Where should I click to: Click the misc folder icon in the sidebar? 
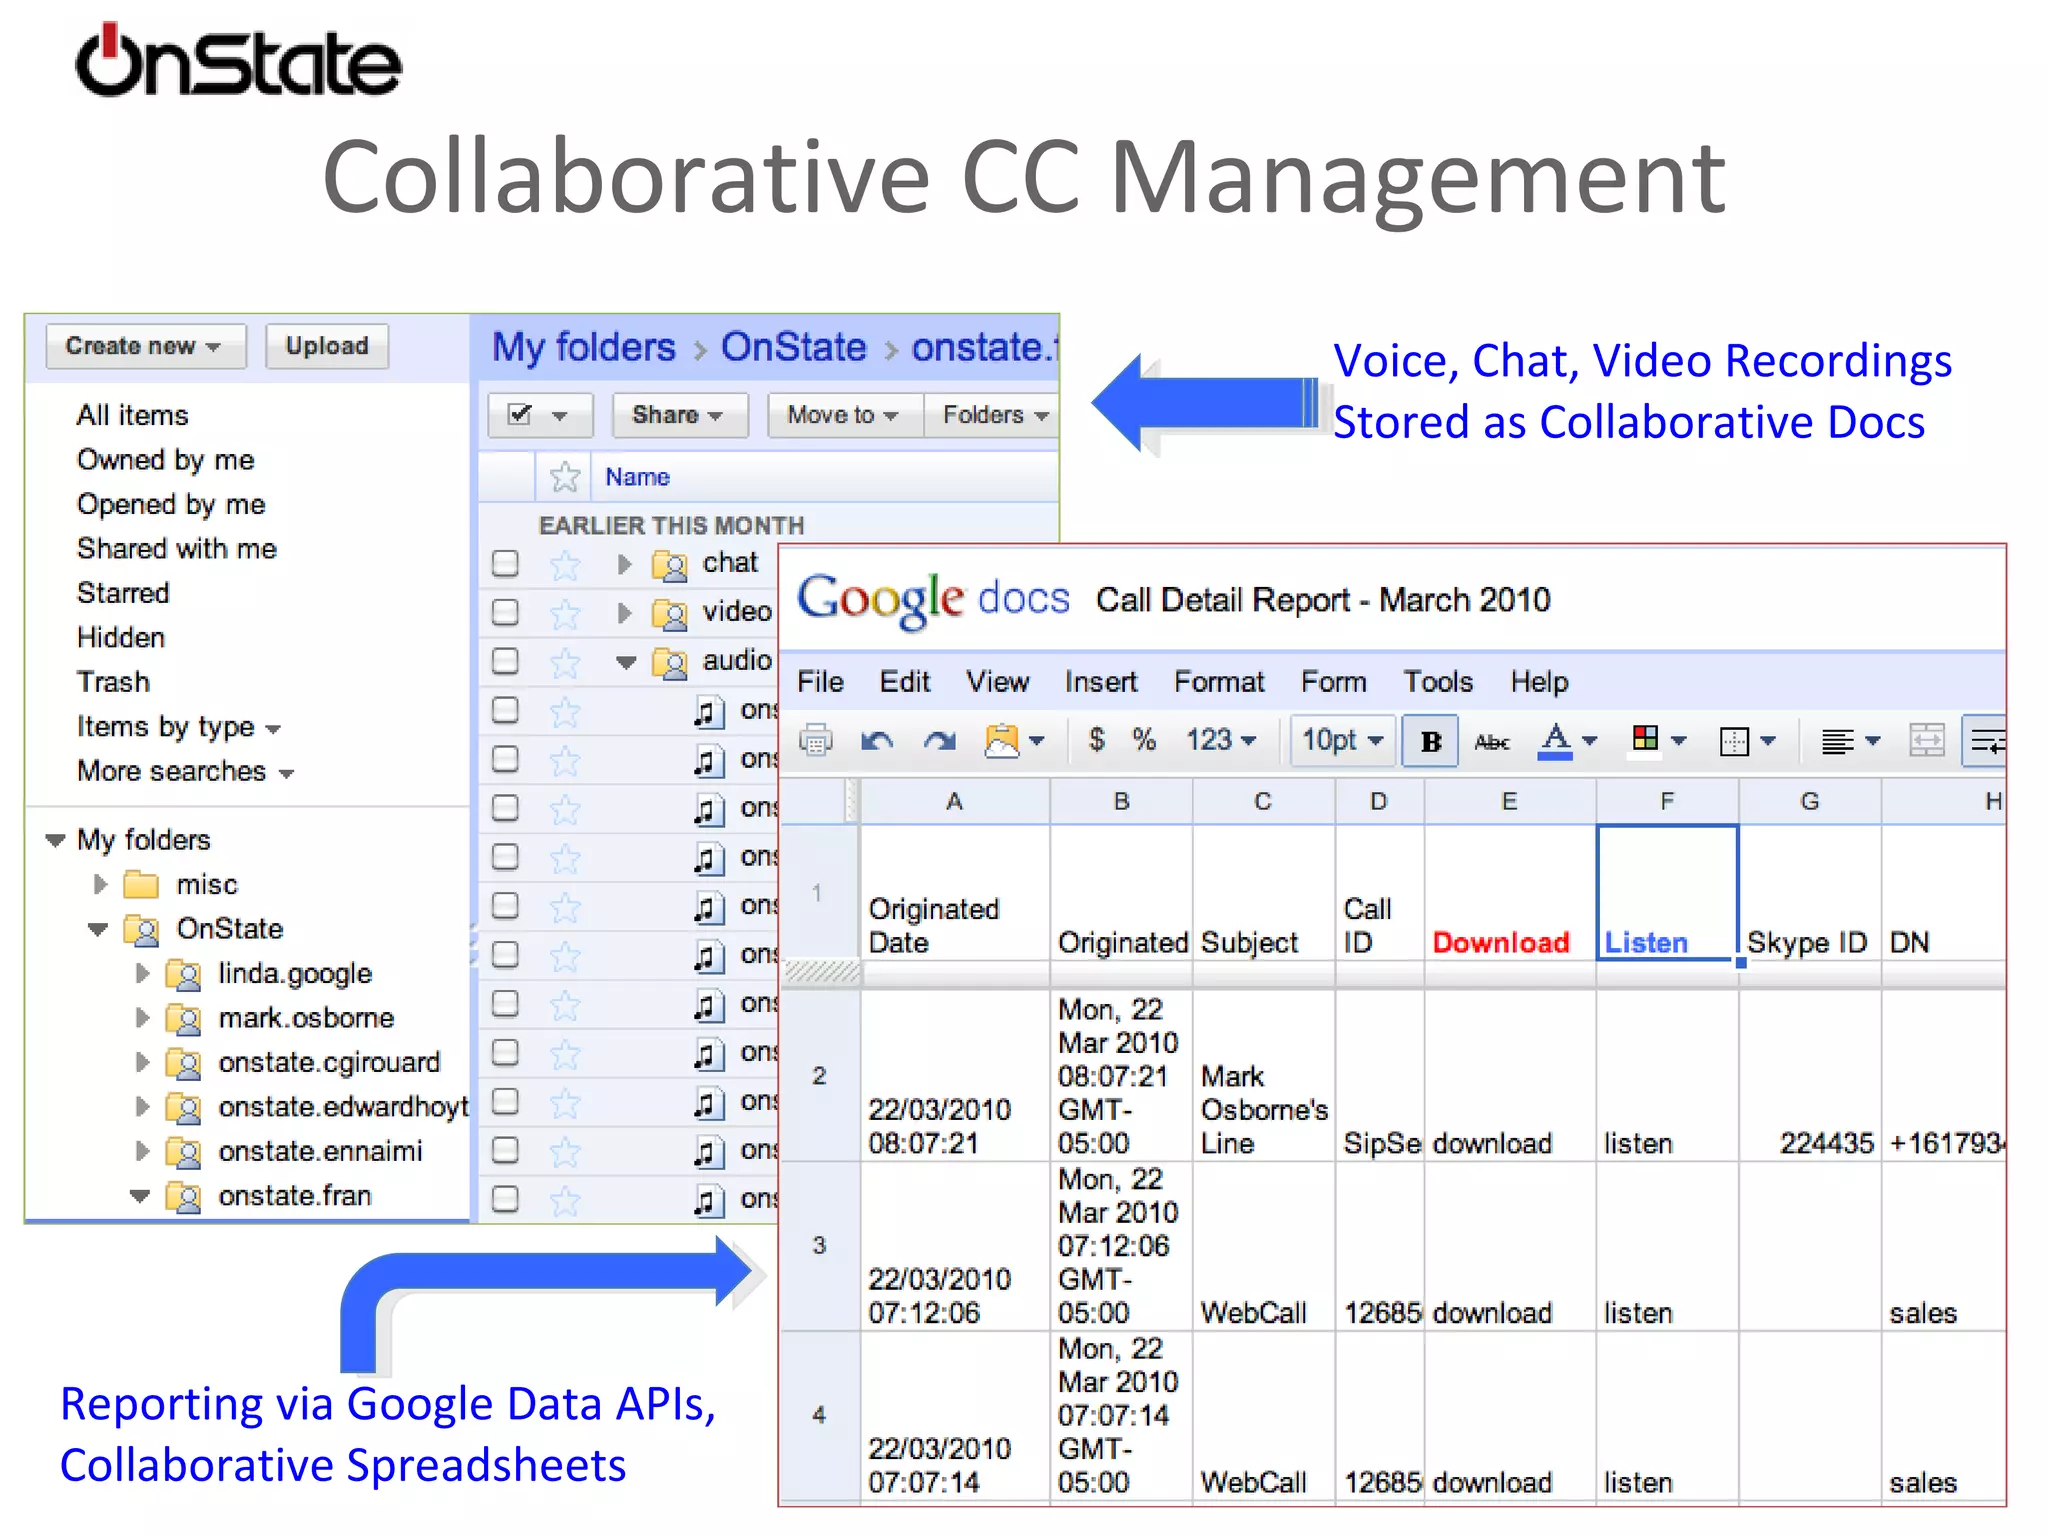[x=141, y=885]
